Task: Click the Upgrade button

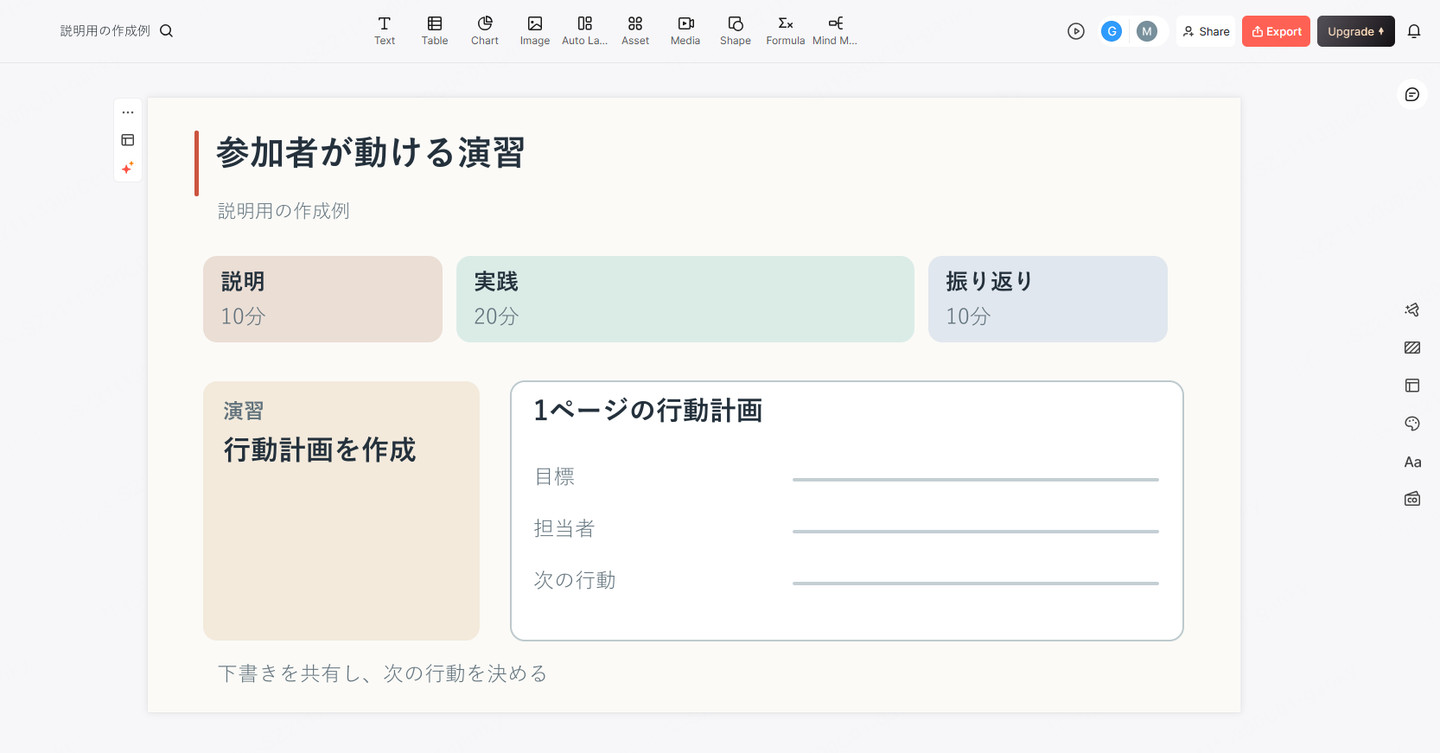Action: [x=1356, y=31]
